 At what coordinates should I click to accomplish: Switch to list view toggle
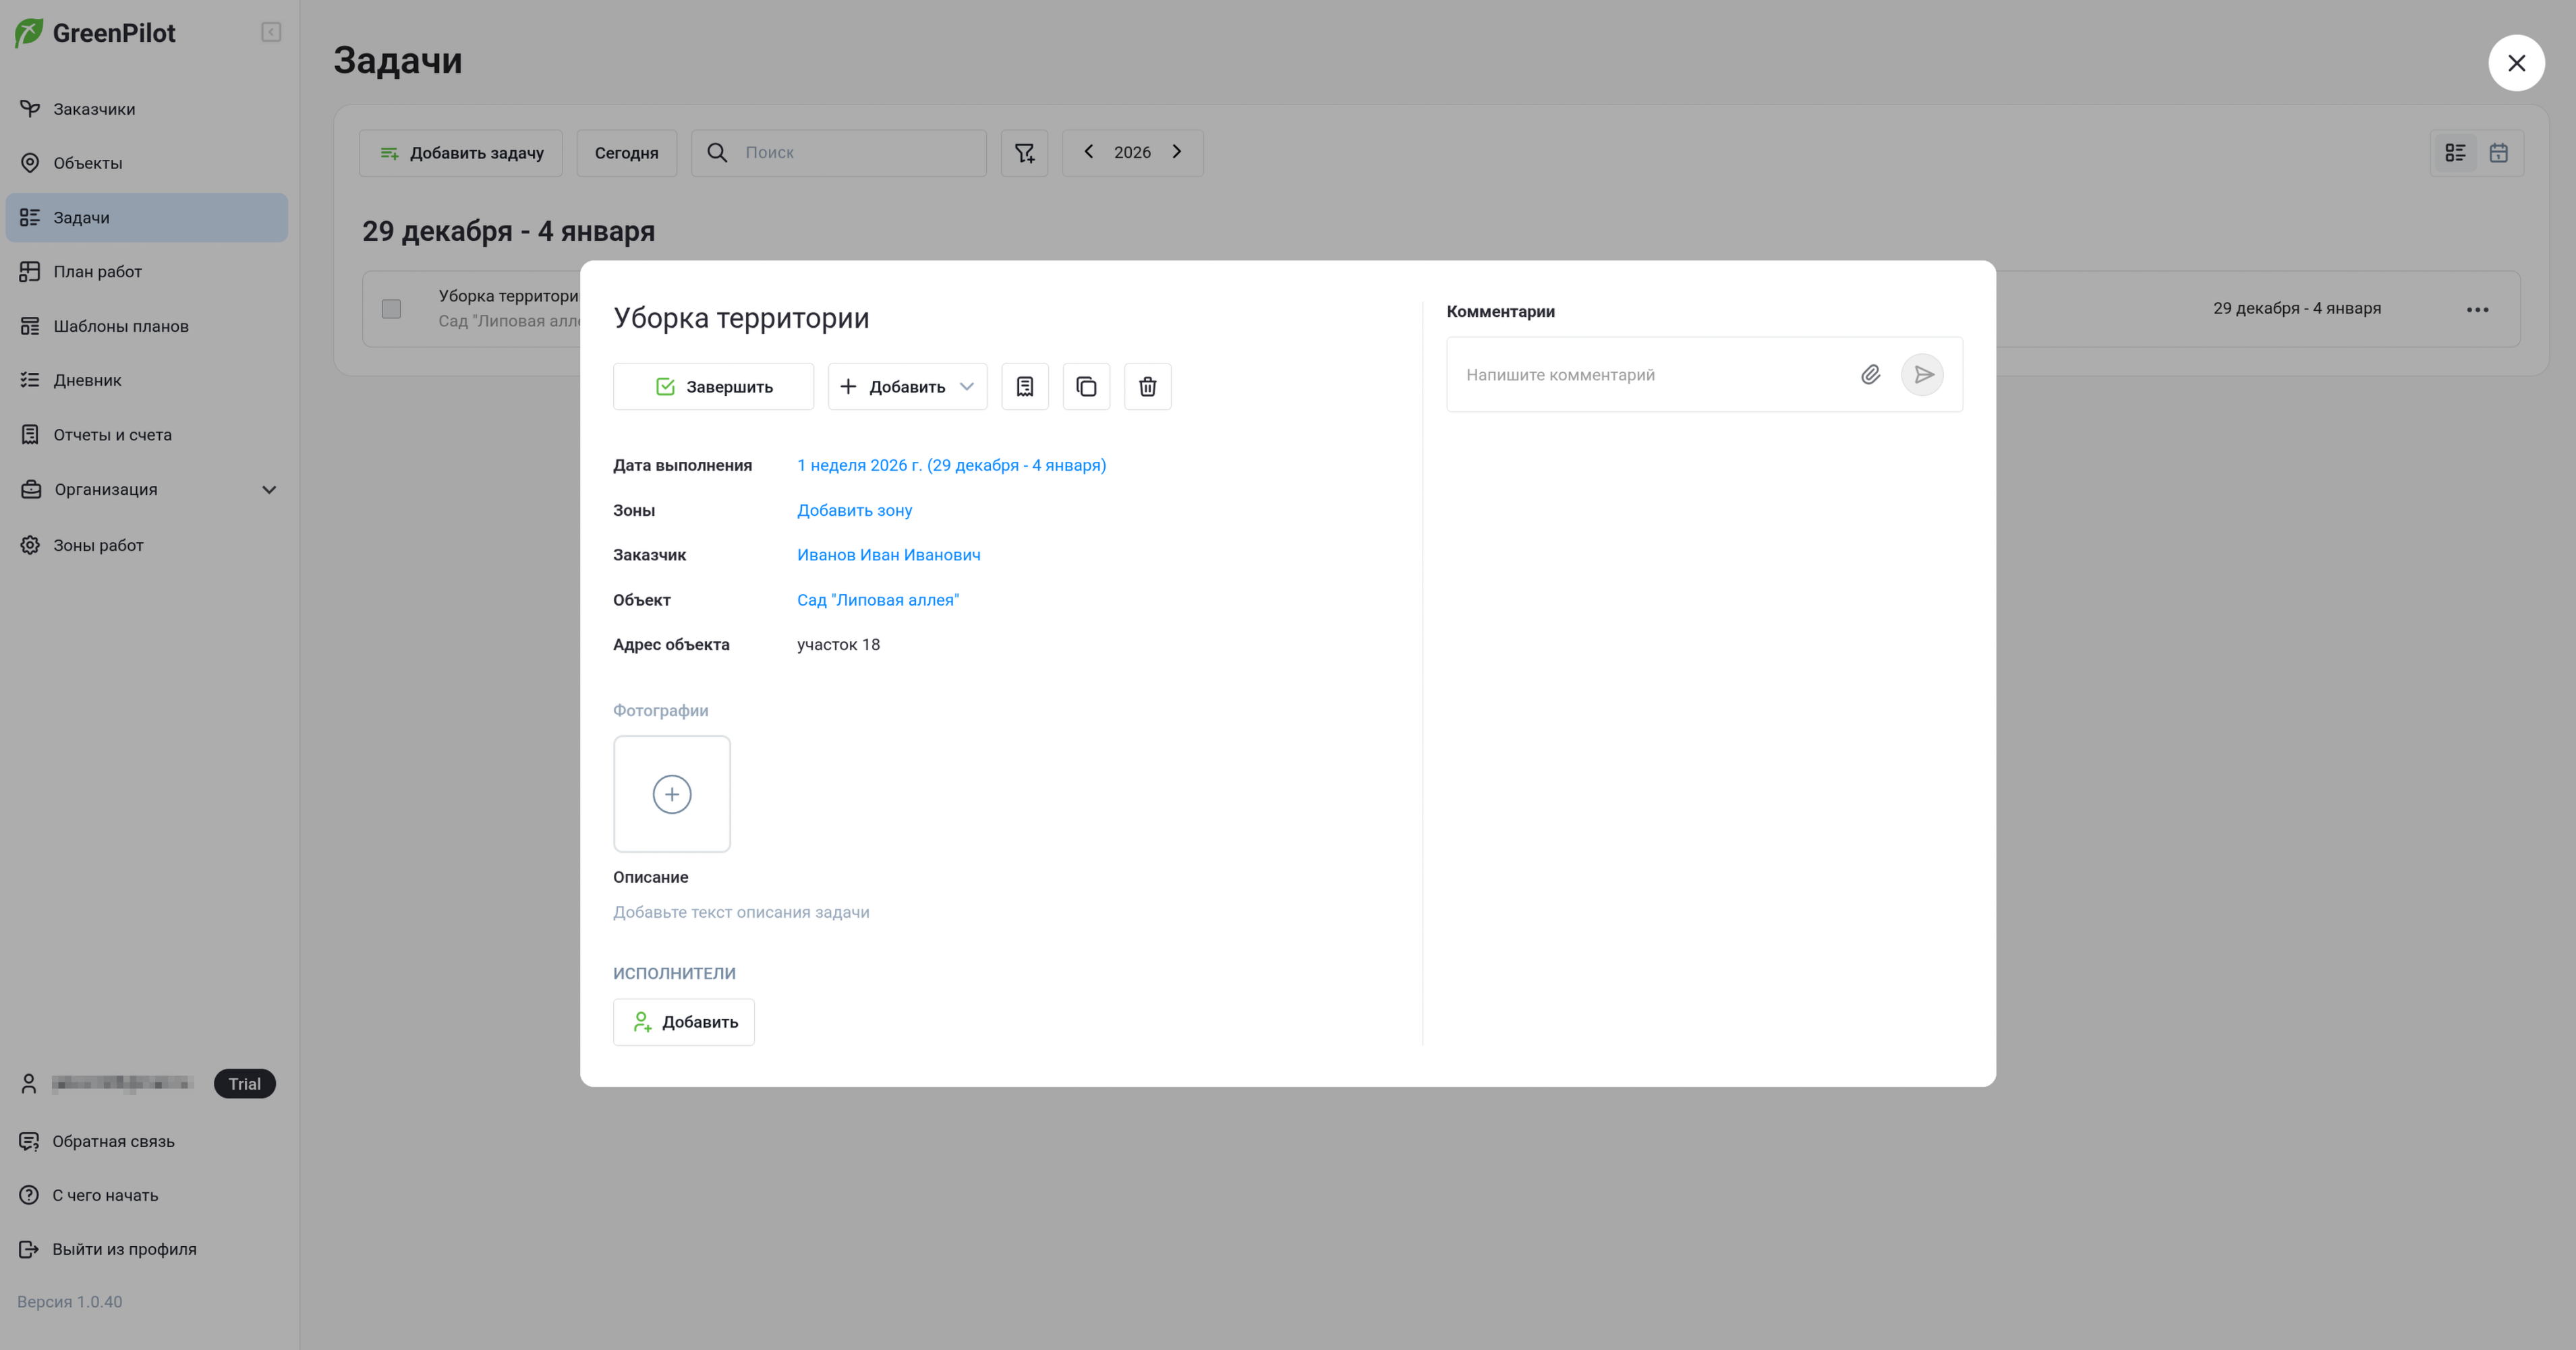coord(2455,153)
